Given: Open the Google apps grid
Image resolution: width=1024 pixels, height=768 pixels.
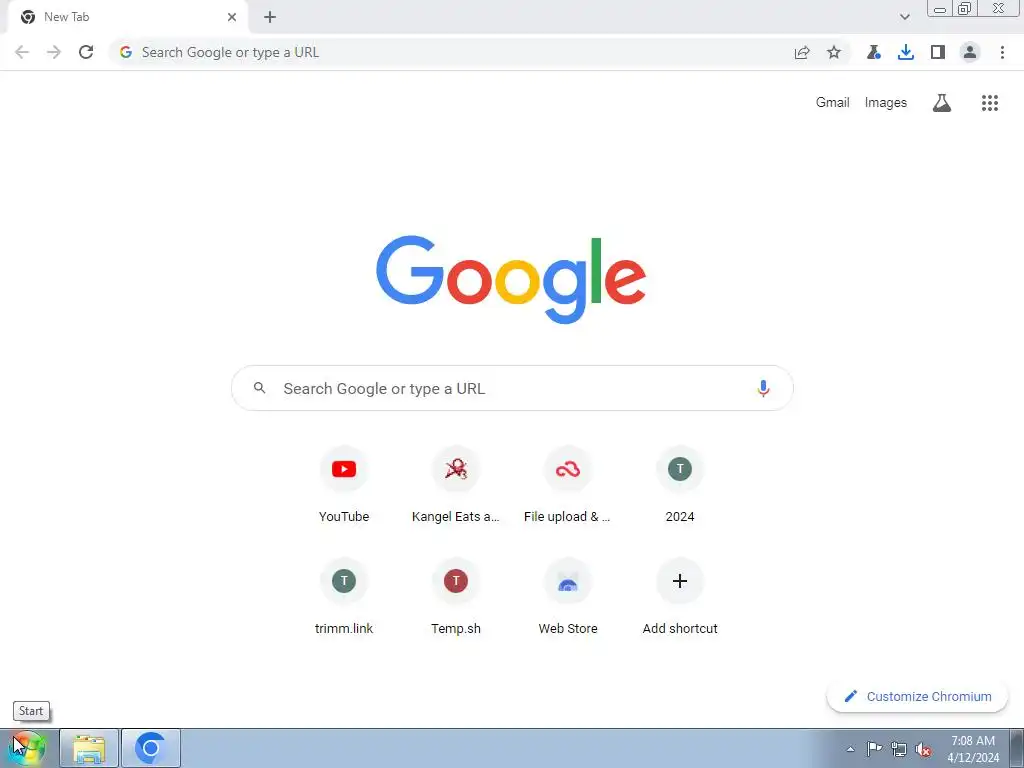Looking at the screenshot, I should [990, 103].
